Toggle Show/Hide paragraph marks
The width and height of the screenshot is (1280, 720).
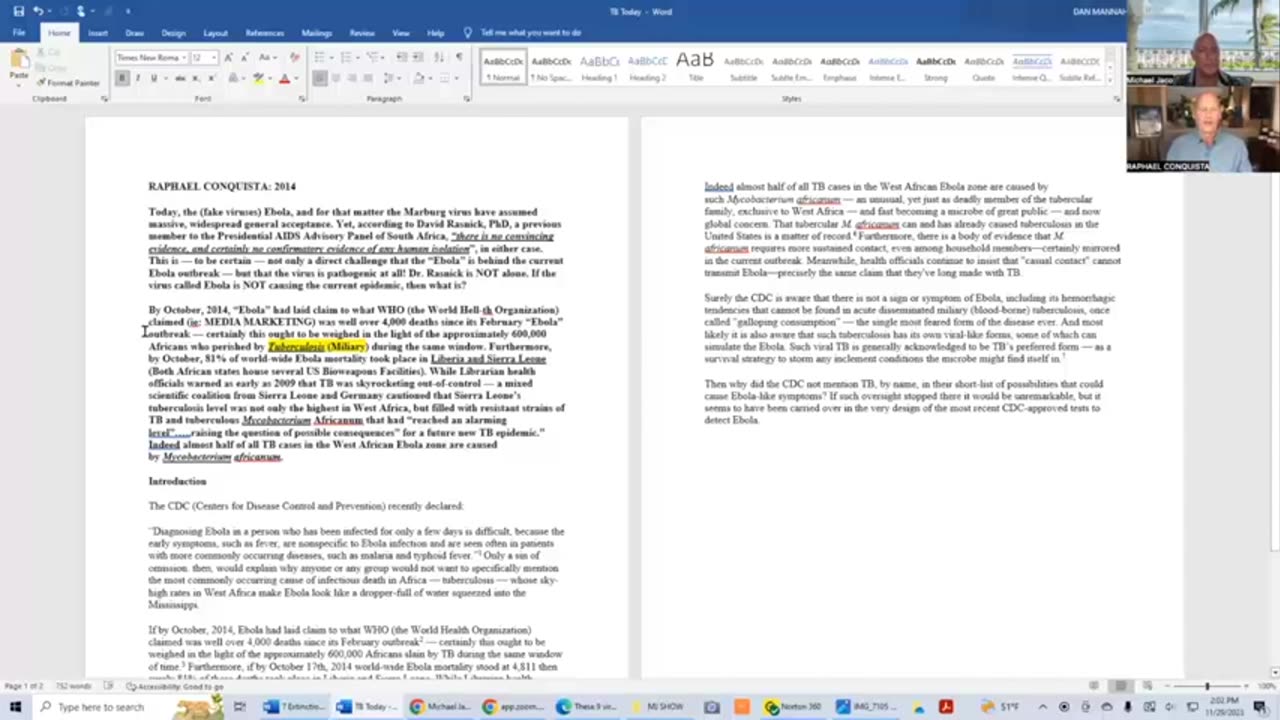point(459,58)
